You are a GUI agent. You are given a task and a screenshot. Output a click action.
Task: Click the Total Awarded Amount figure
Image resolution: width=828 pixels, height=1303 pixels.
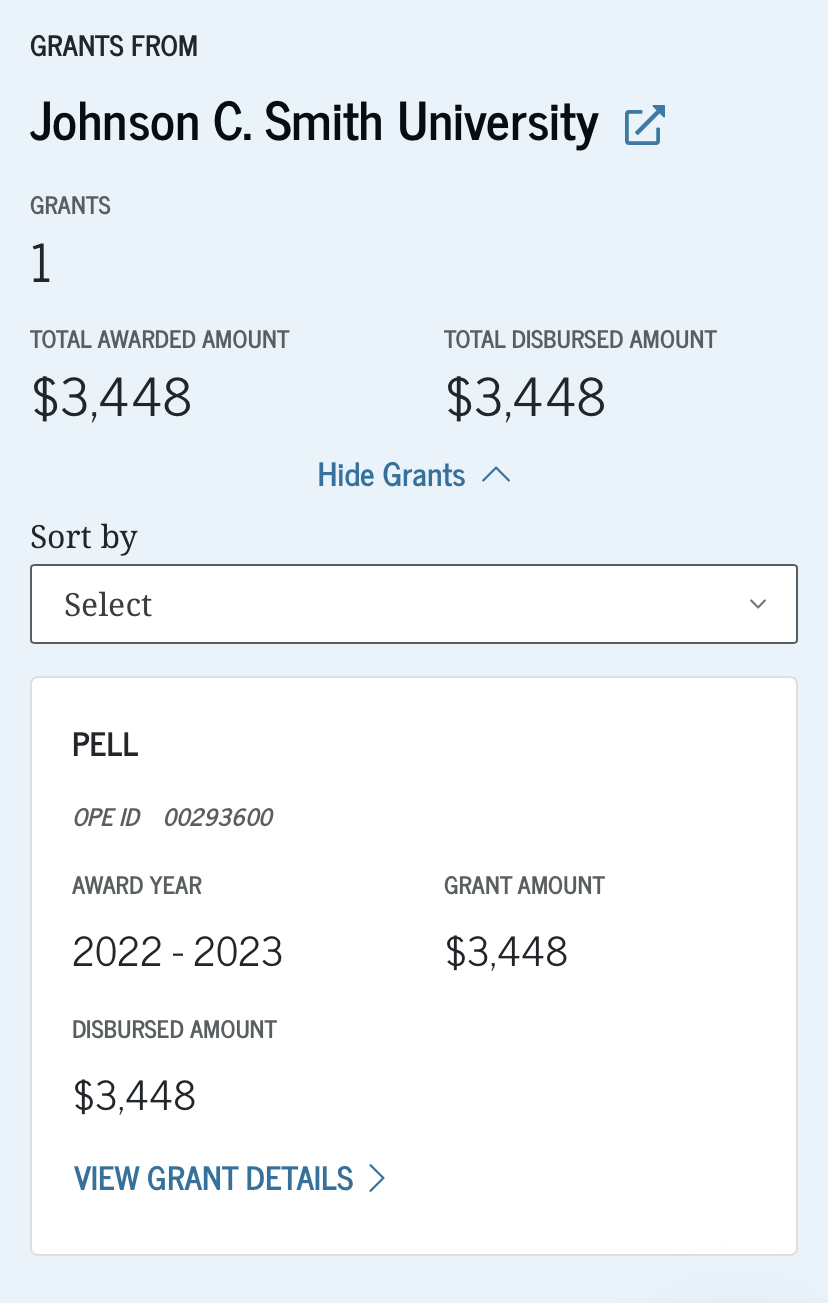[111, 398]
